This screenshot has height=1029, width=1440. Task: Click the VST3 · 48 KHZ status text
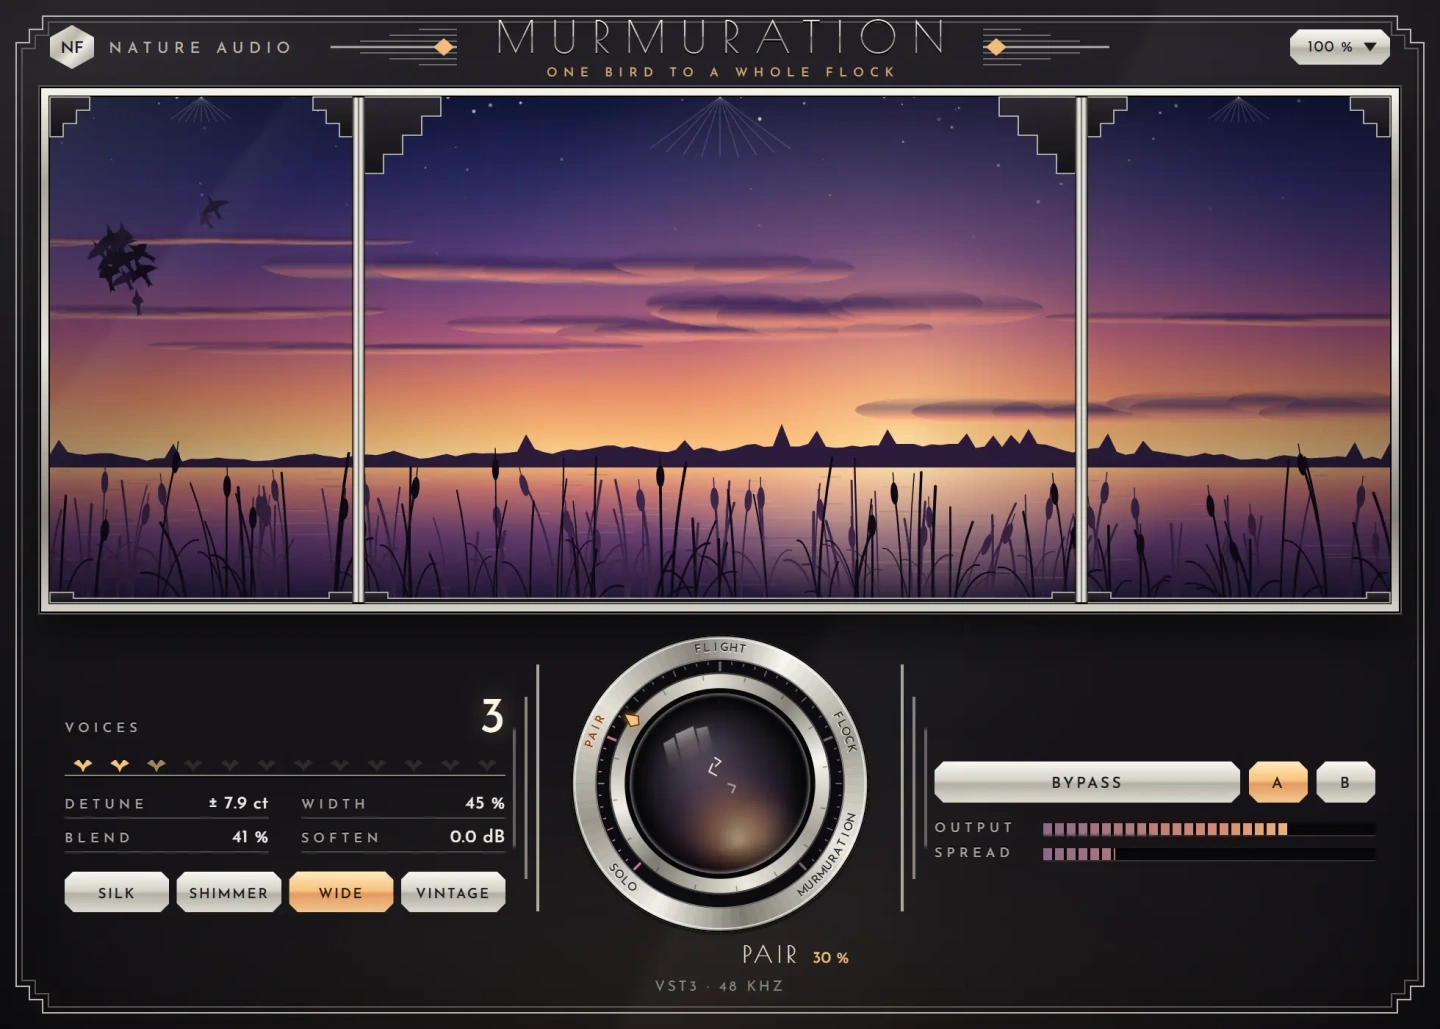tap(719, 986)
